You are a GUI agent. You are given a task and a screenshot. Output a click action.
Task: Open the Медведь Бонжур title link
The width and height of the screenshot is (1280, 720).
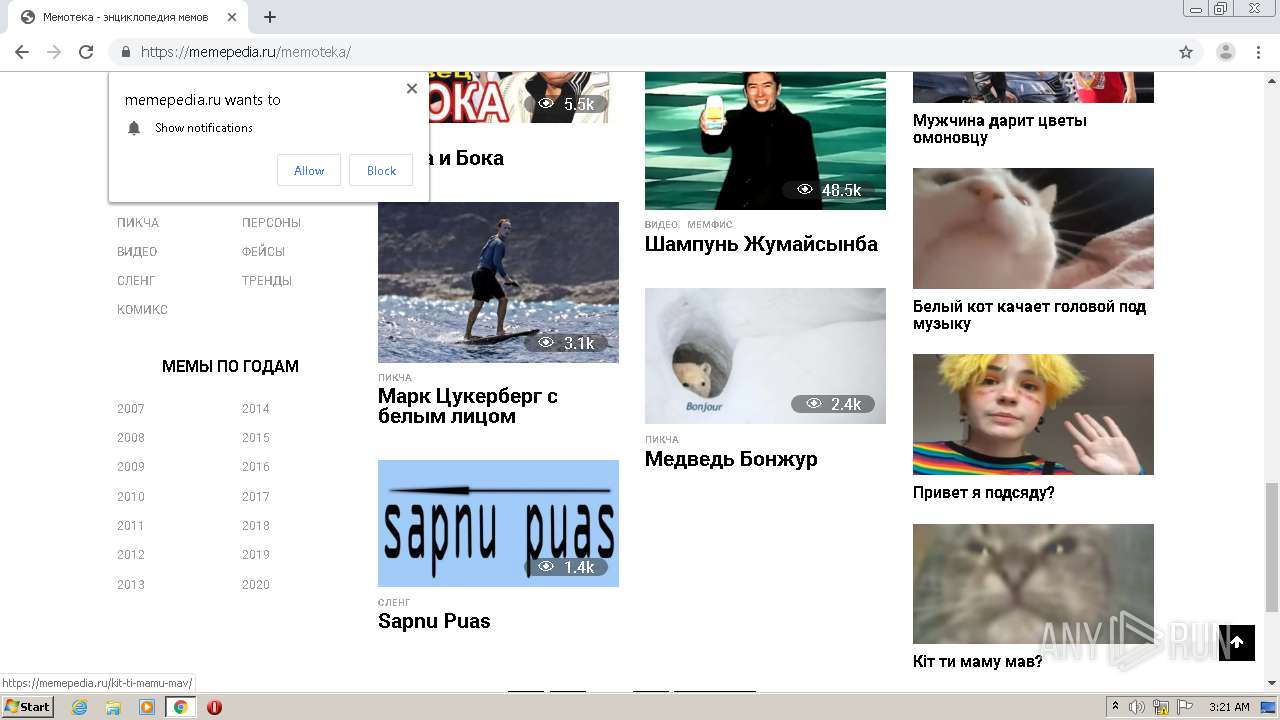coord(731,459)
